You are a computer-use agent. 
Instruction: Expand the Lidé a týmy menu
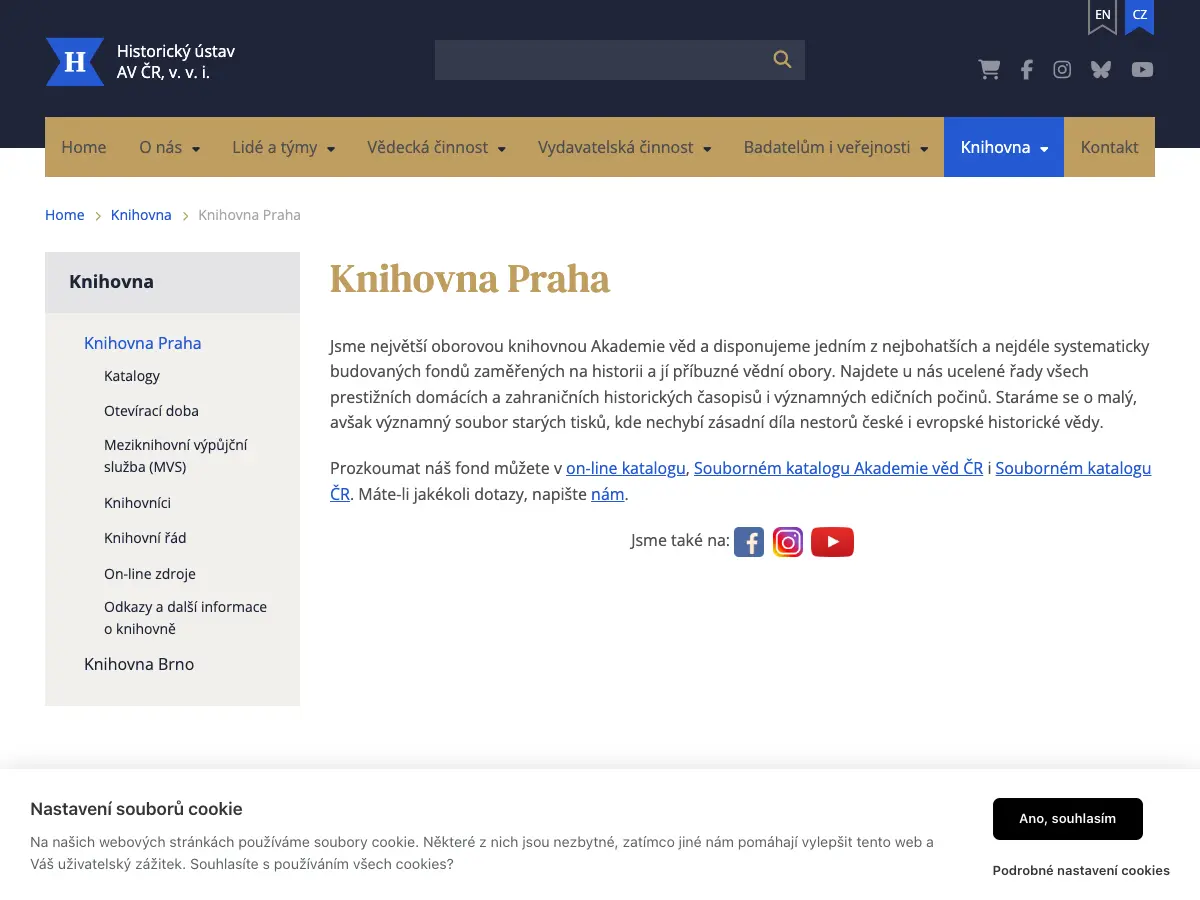(x=283, y=147)
